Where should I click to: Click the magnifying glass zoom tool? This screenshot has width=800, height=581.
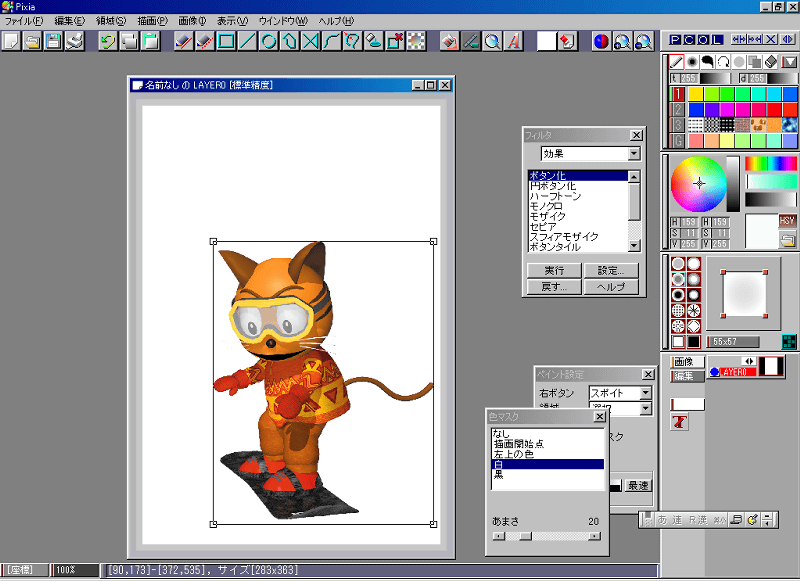click(492, 41)
